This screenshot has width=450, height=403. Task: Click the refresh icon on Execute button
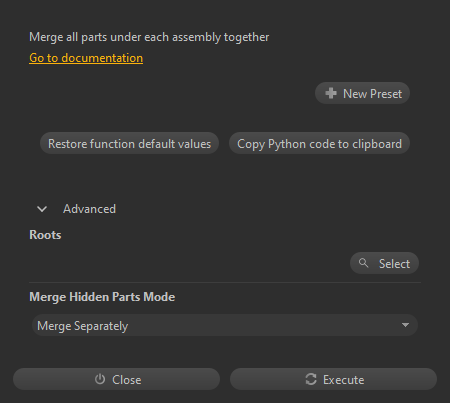tap(311, 379)
